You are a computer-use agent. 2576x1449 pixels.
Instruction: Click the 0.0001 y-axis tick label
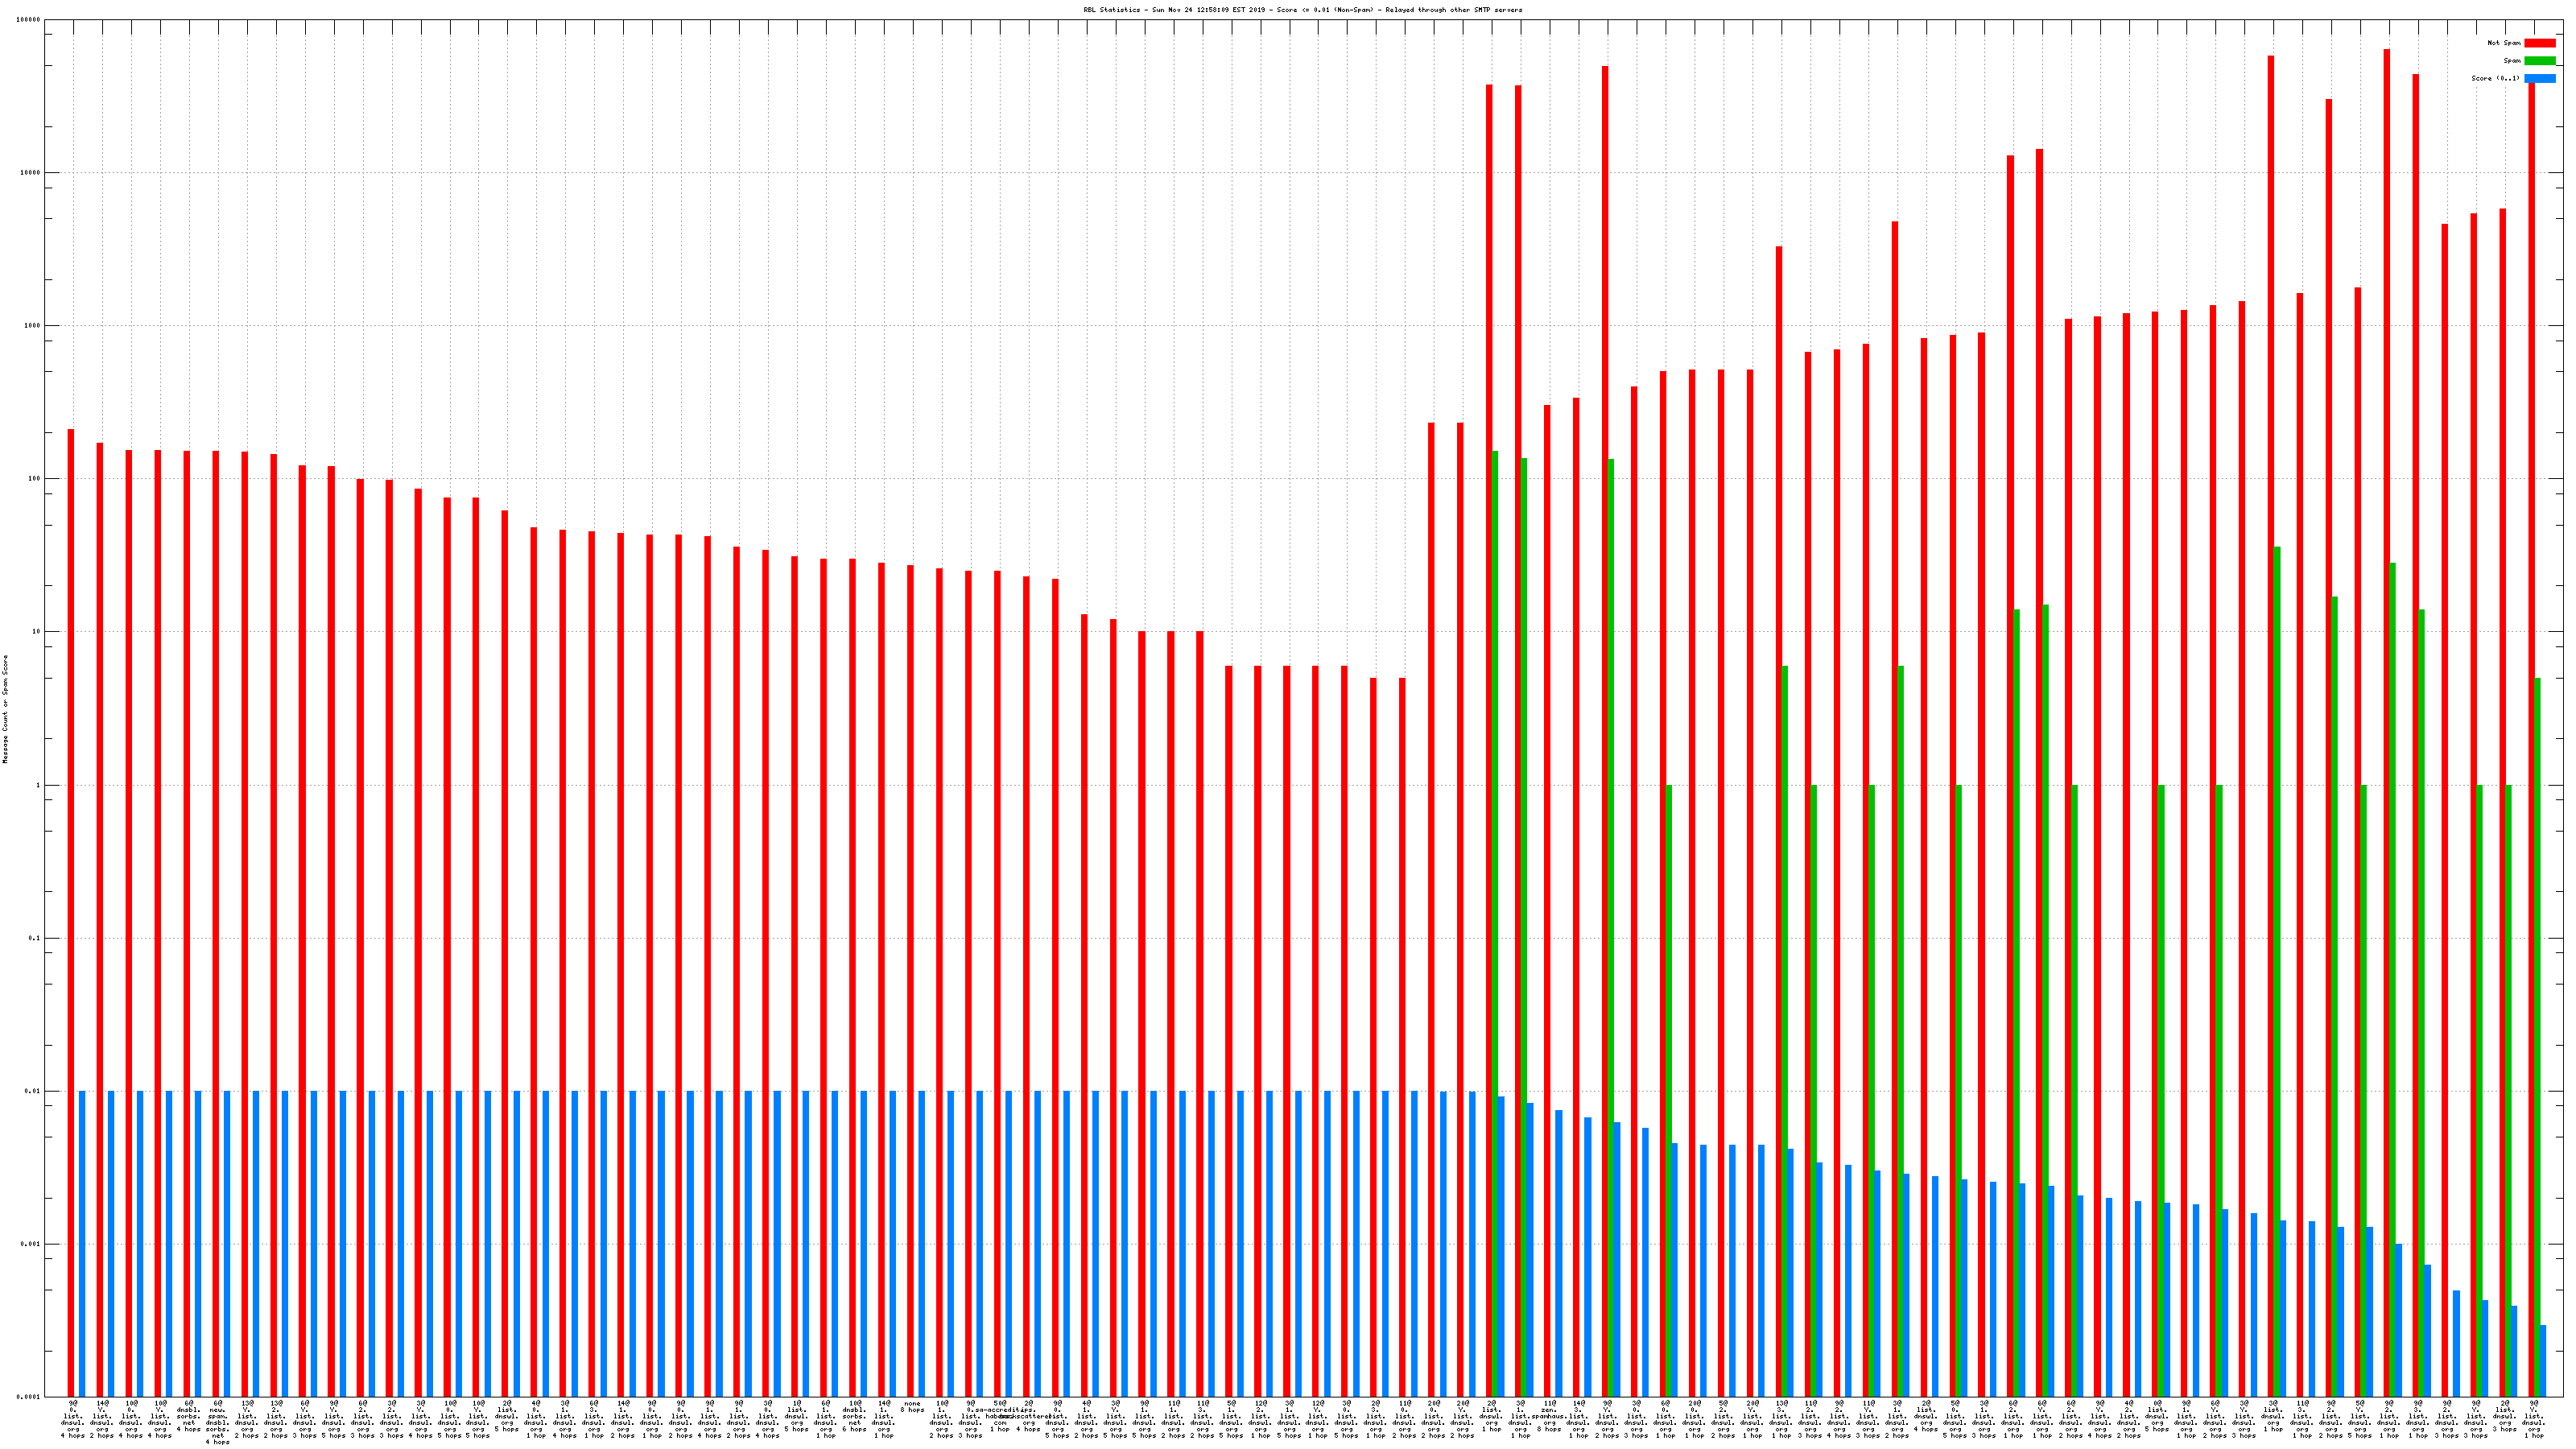pyautogui.click(x=29, y=1397)
